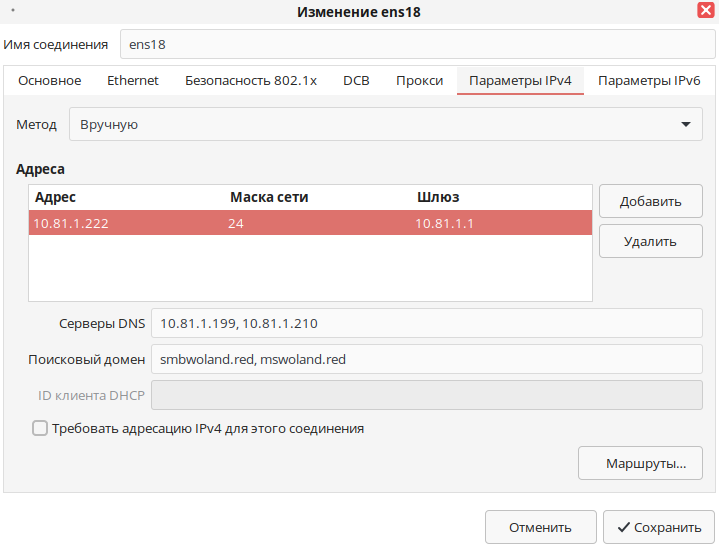Image resolution: width=719 pixels, height=549 pixels.
Task: Switch to Параметры IPv6 tab
Action: pyautogui.click(x=649, y=81)
